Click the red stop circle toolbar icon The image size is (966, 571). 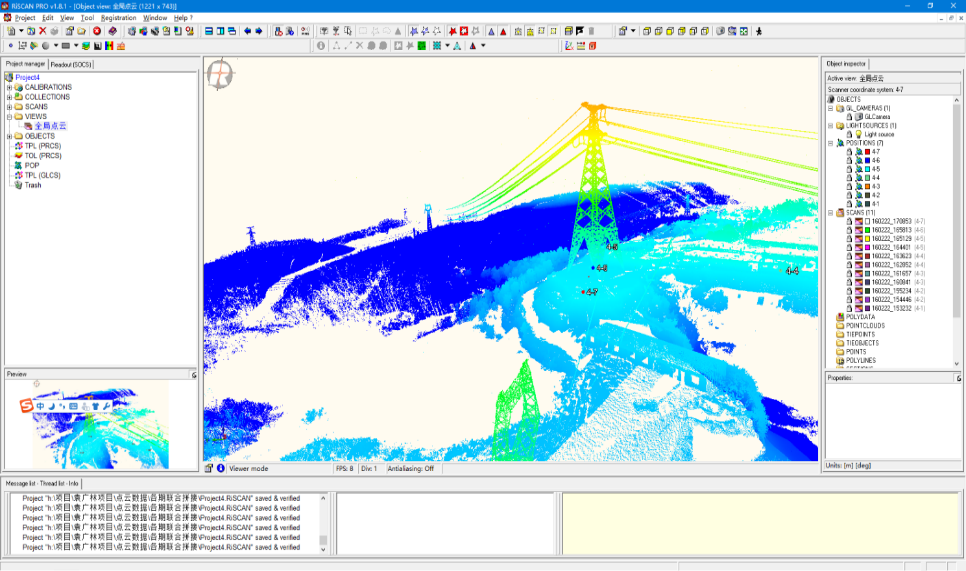[97, 31]
